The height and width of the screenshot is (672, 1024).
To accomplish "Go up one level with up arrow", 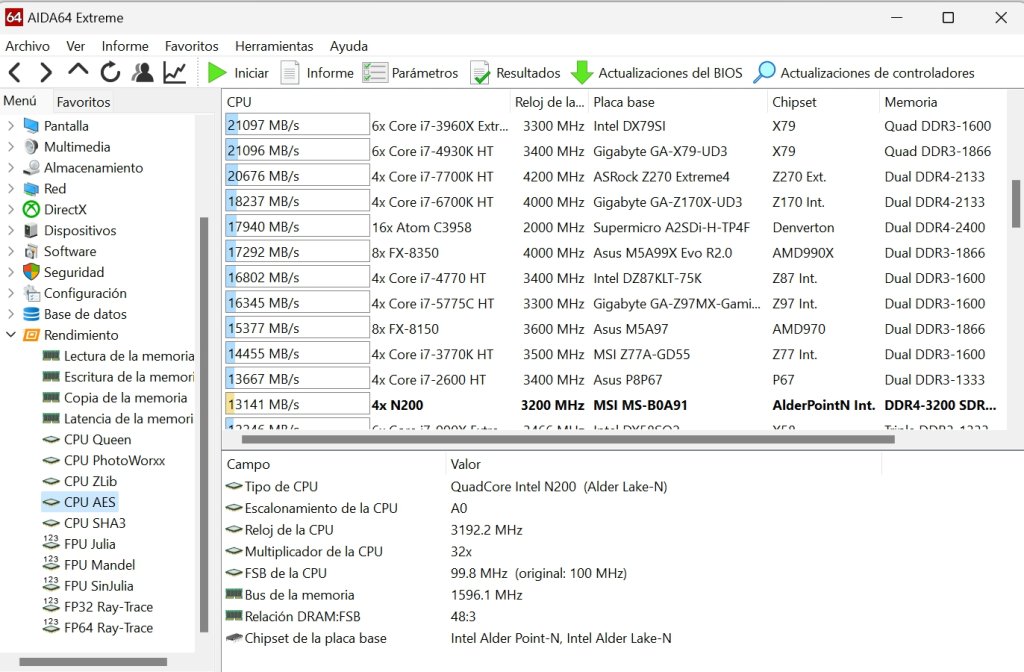I will point(78,70).
